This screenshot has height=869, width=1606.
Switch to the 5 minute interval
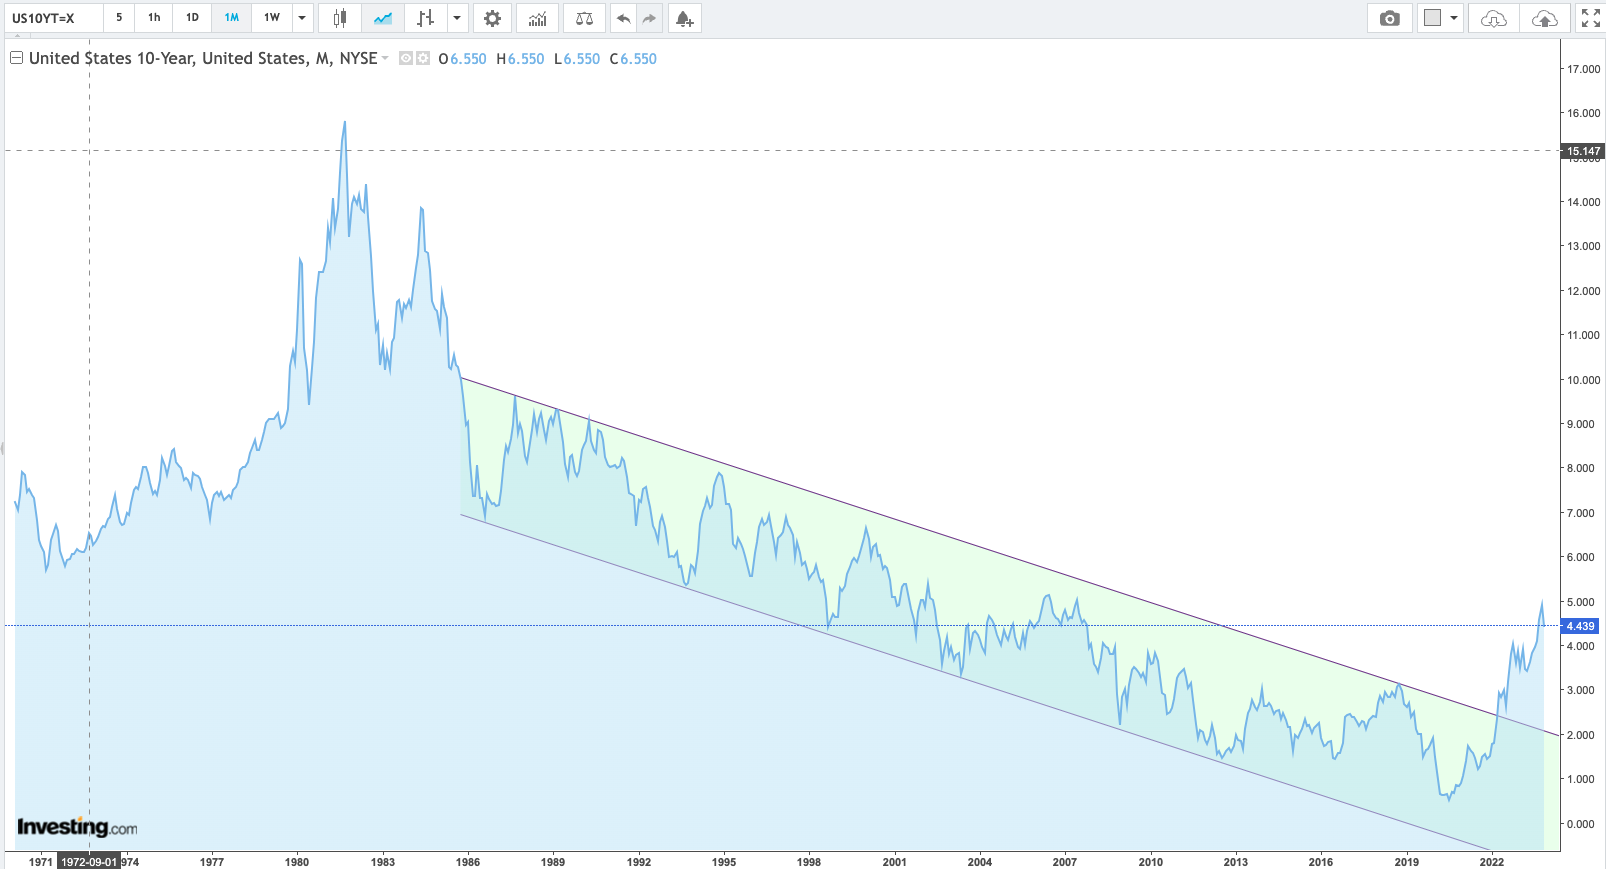tap(119, 18)
